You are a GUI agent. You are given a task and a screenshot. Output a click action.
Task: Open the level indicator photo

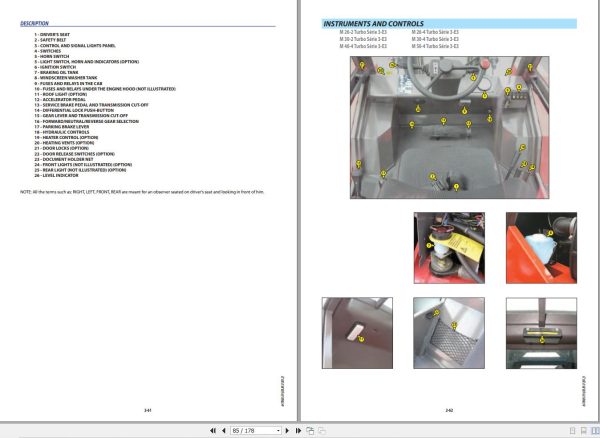pyautogui.click(x=541, y=333)
